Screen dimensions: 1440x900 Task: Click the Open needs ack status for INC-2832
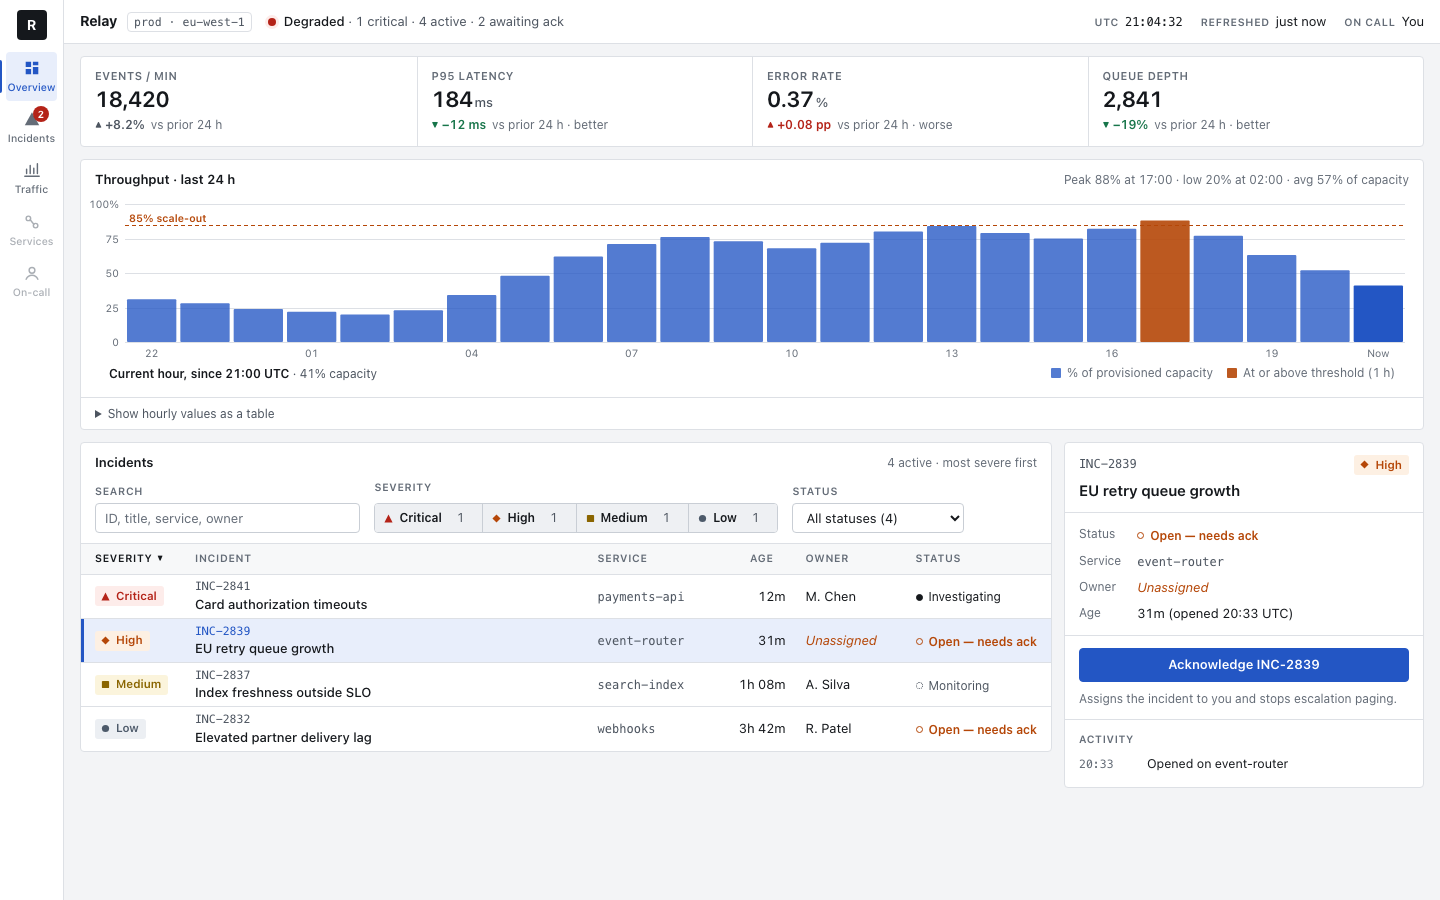(x=976, y=730)
